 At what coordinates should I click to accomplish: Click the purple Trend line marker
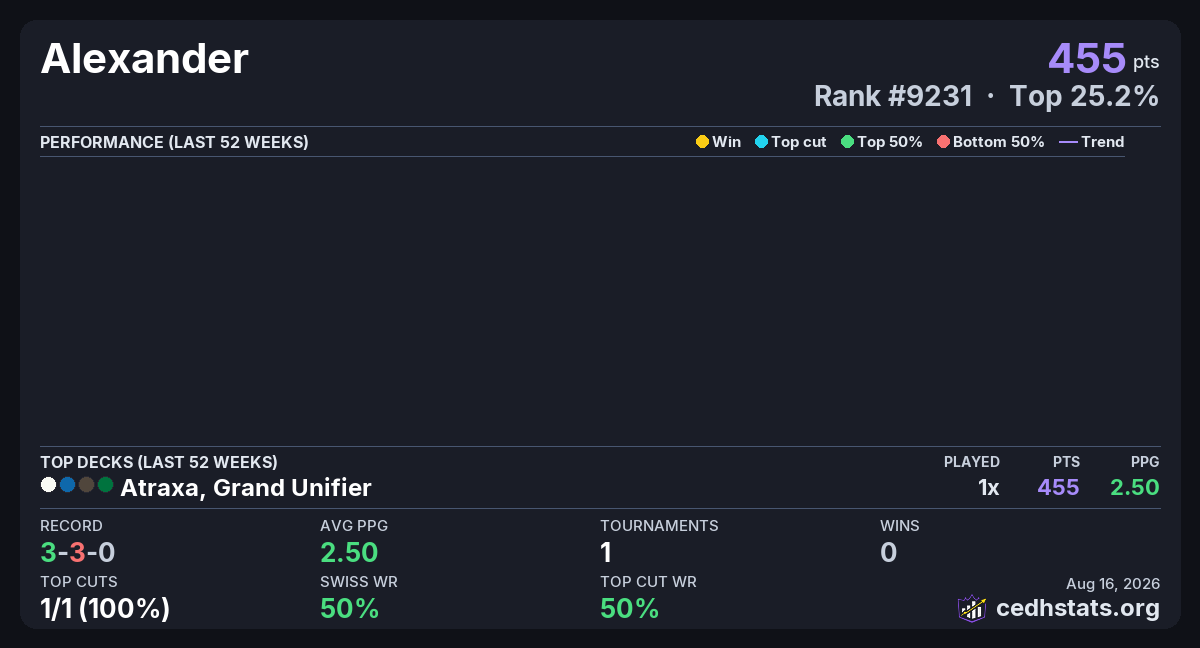pos(1068,142)
